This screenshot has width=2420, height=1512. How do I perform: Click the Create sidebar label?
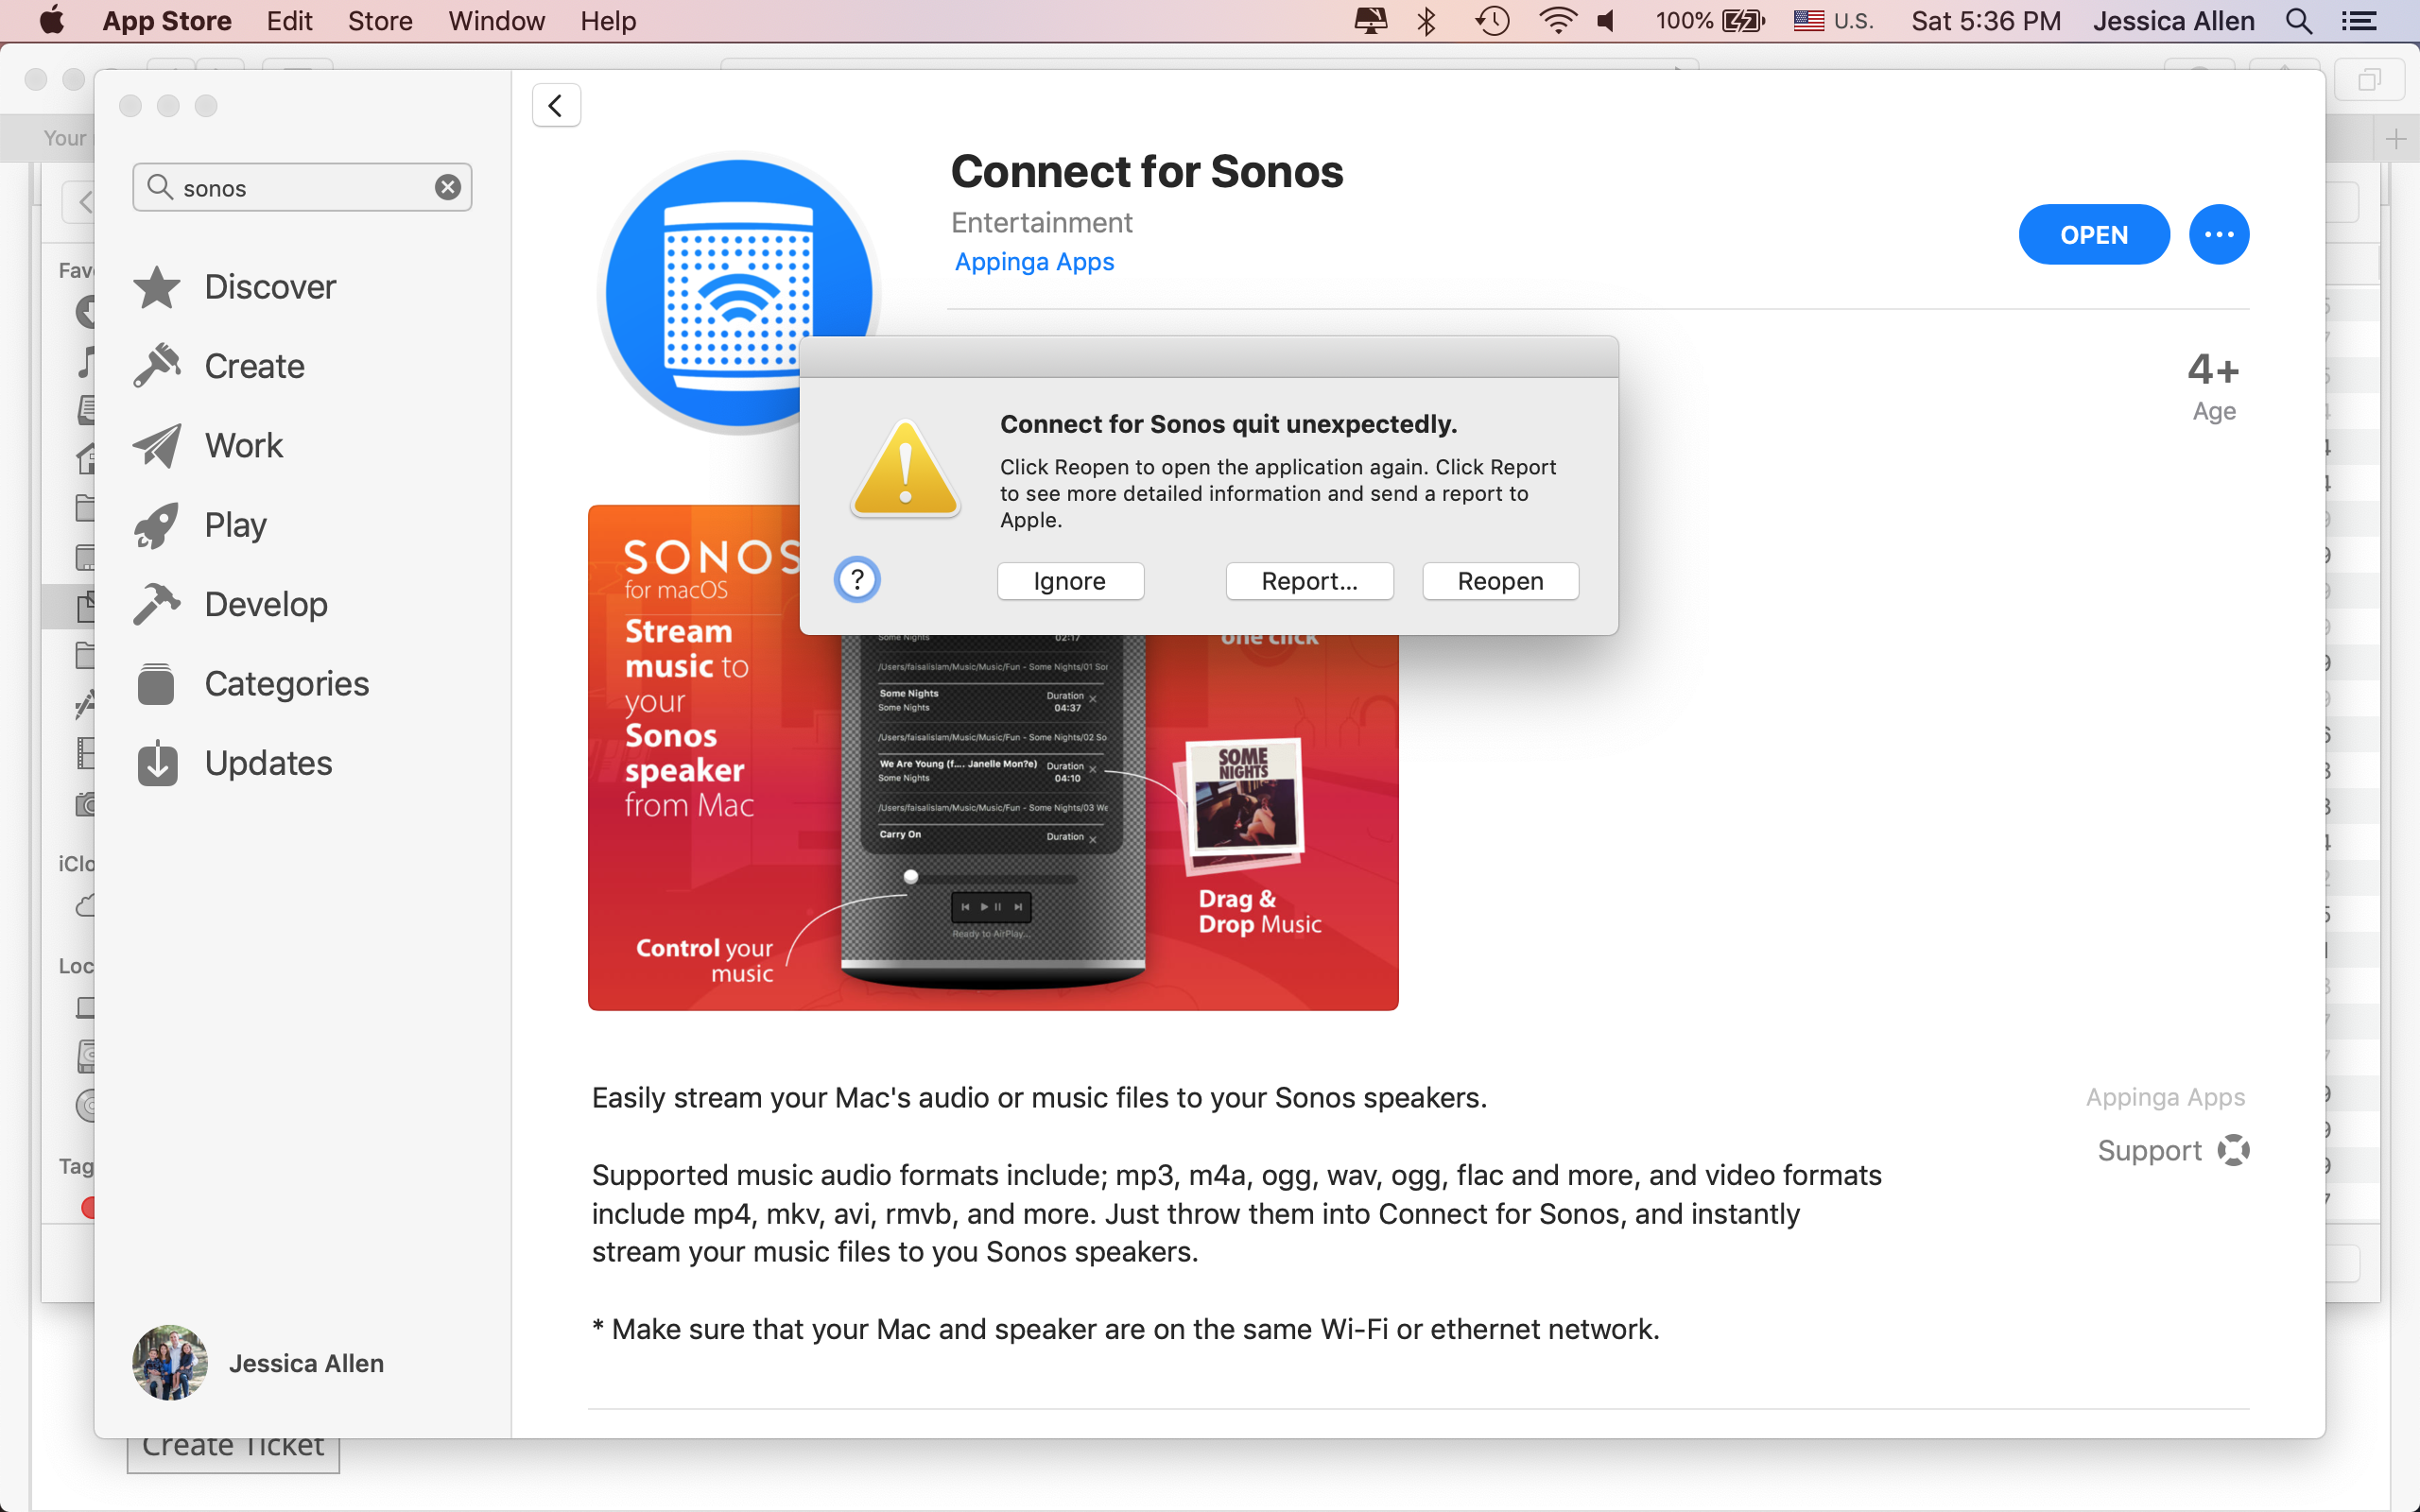pos(254,366)
